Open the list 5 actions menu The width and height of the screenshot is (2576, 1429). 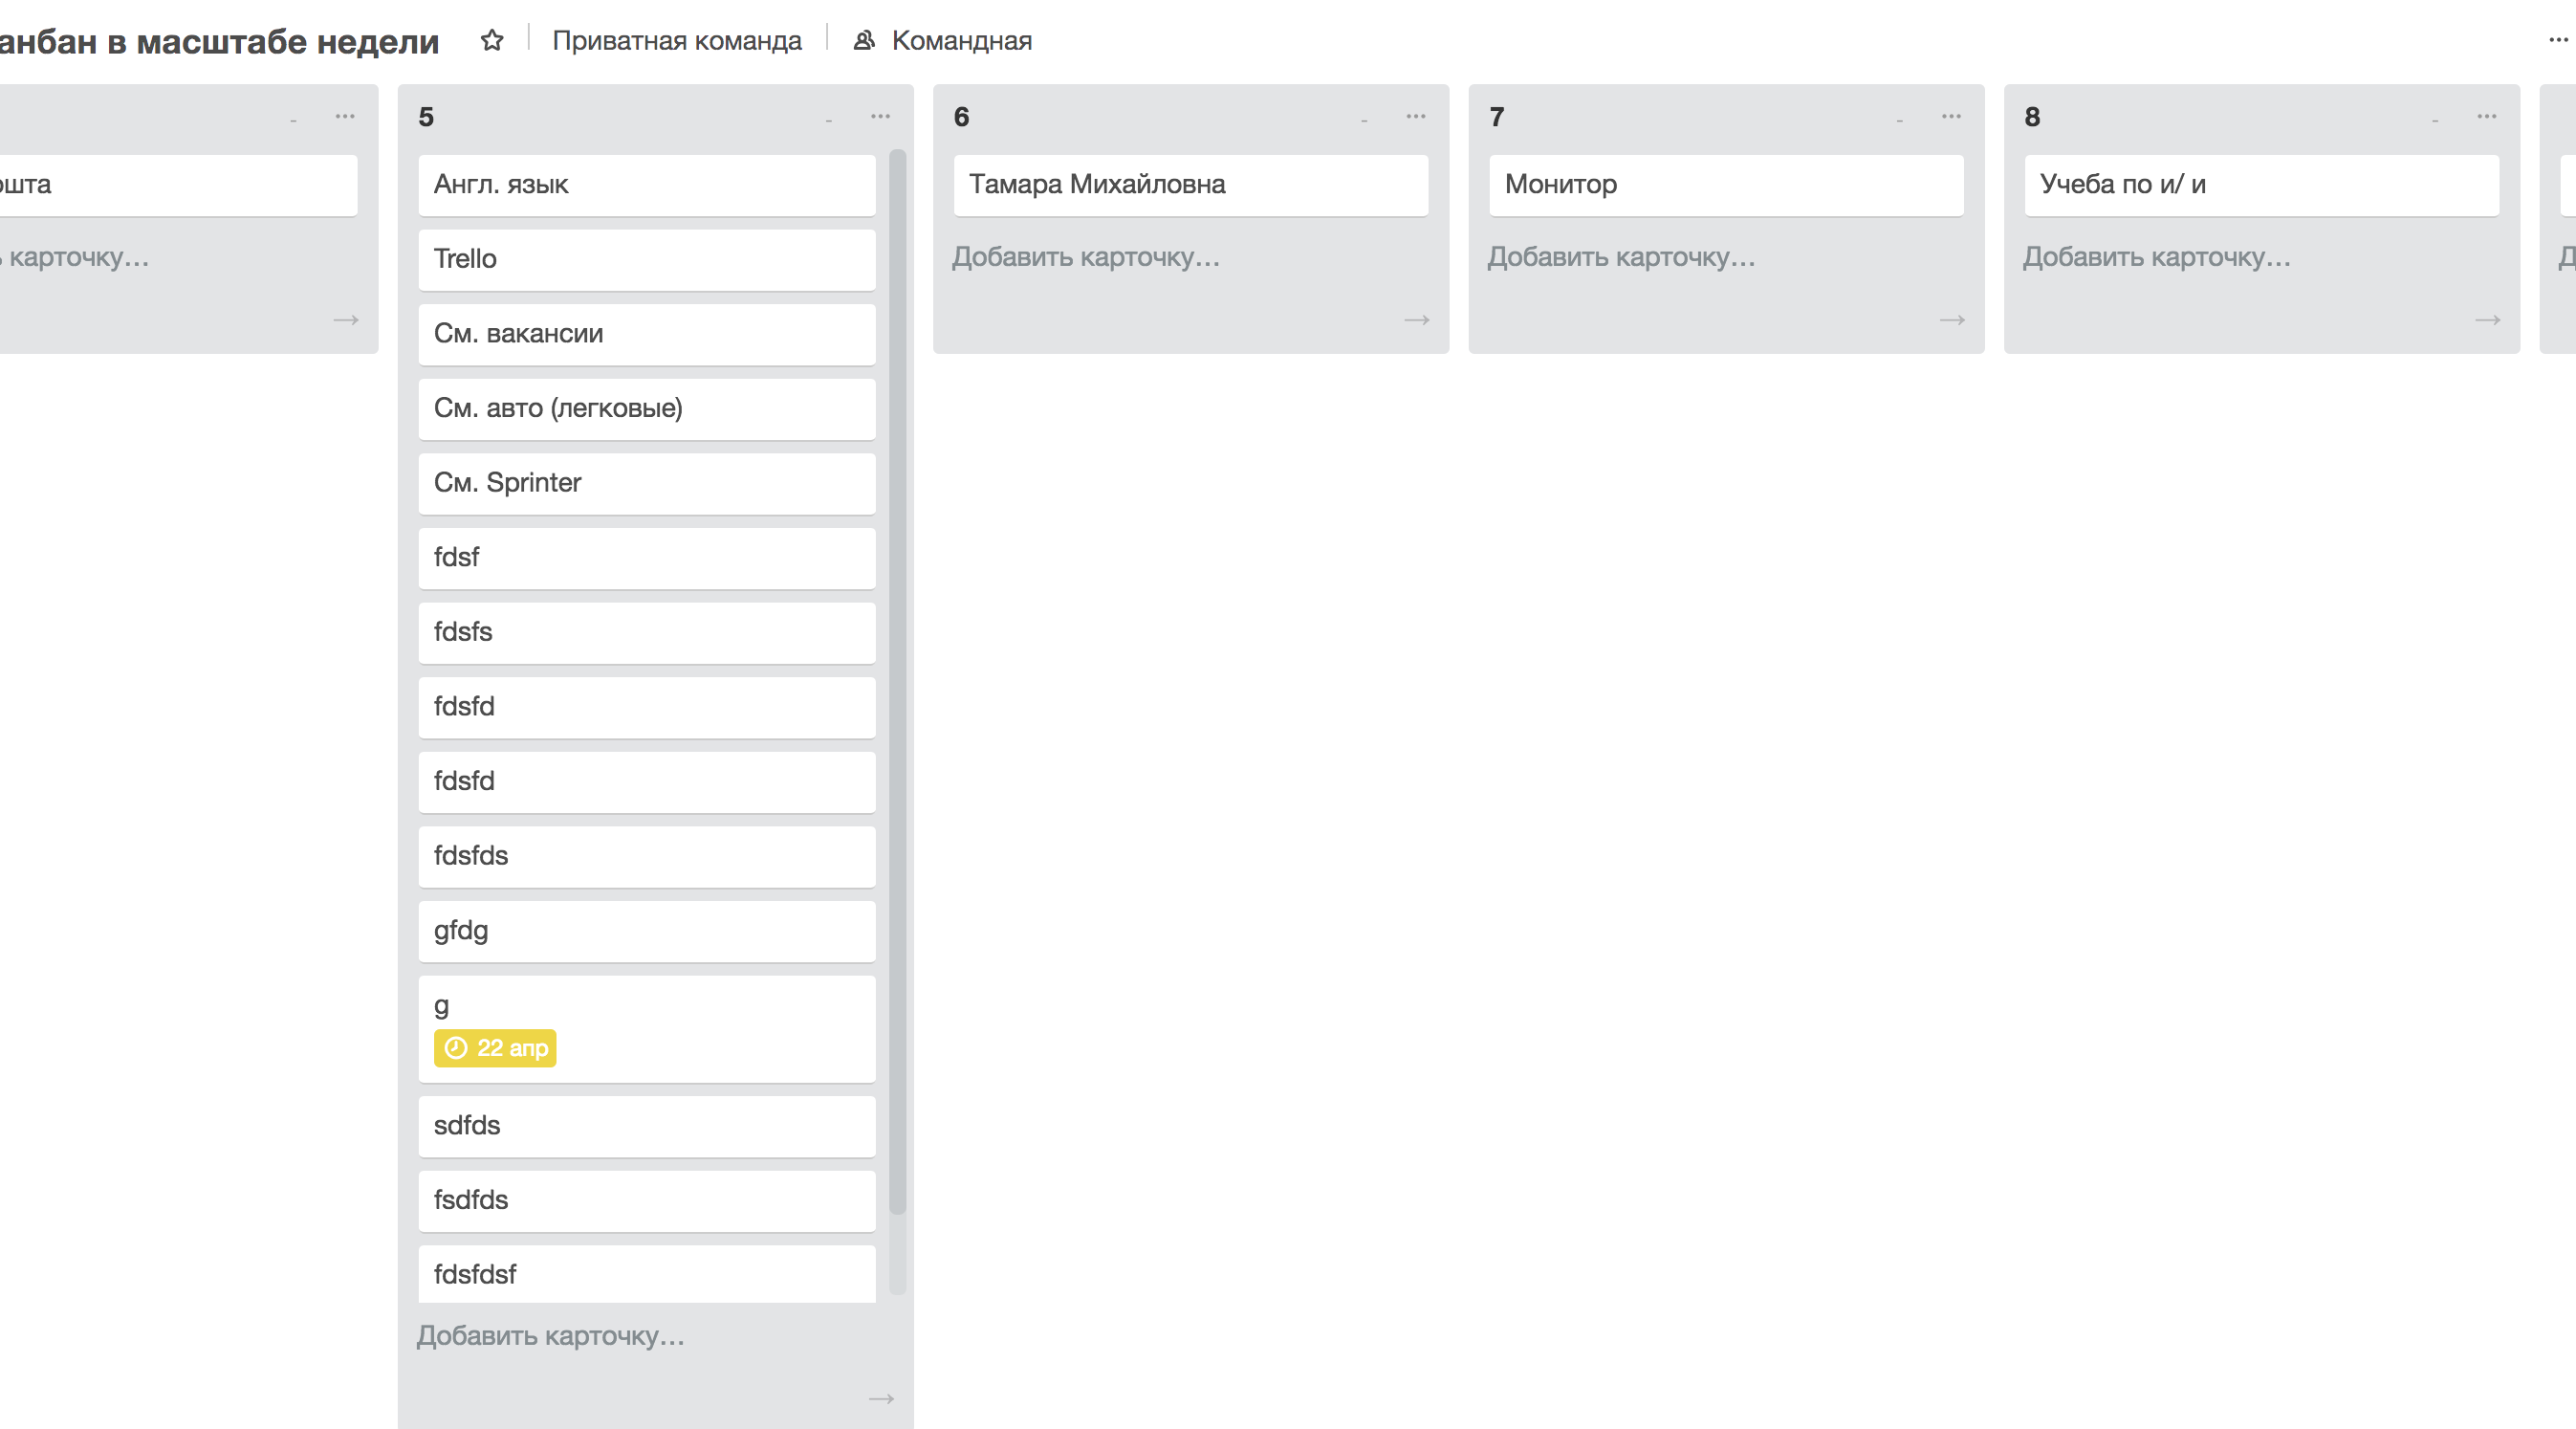tap(880, 116)
